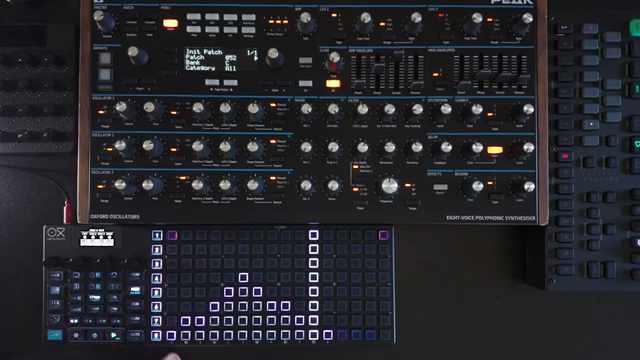Adjust the Mixer Noise level knob
Image resolution: width=640 pixels, height=360 pixels.
pos(333,187)
